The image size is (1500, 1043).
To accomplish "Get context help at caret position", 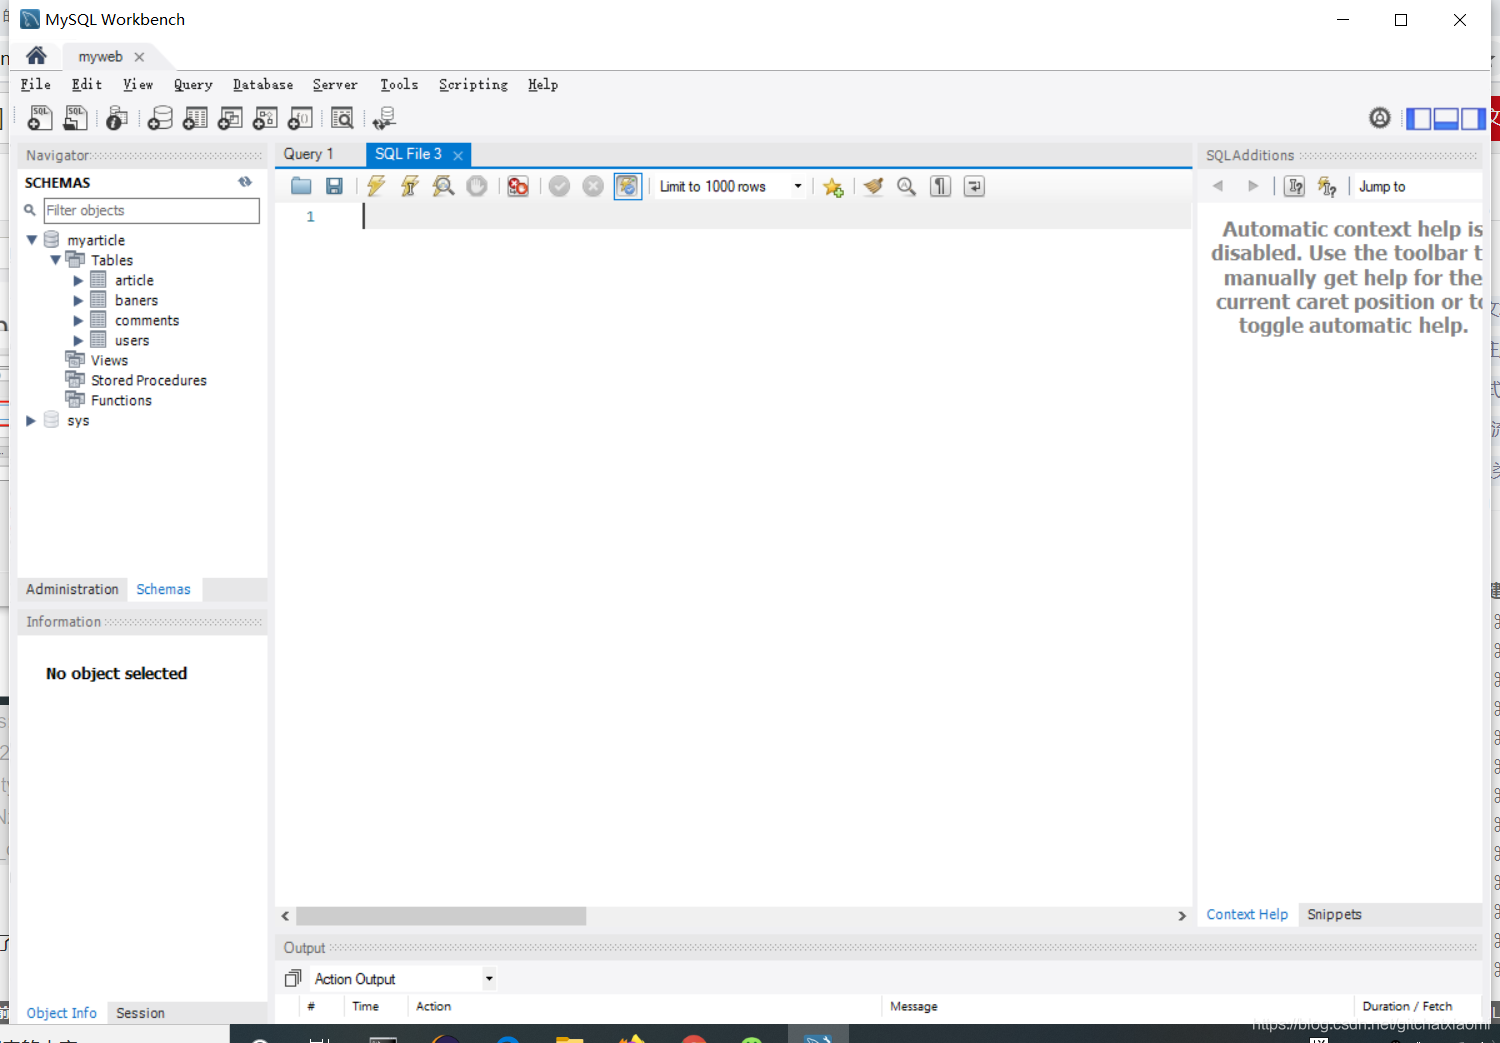I will click(1295, 186).
